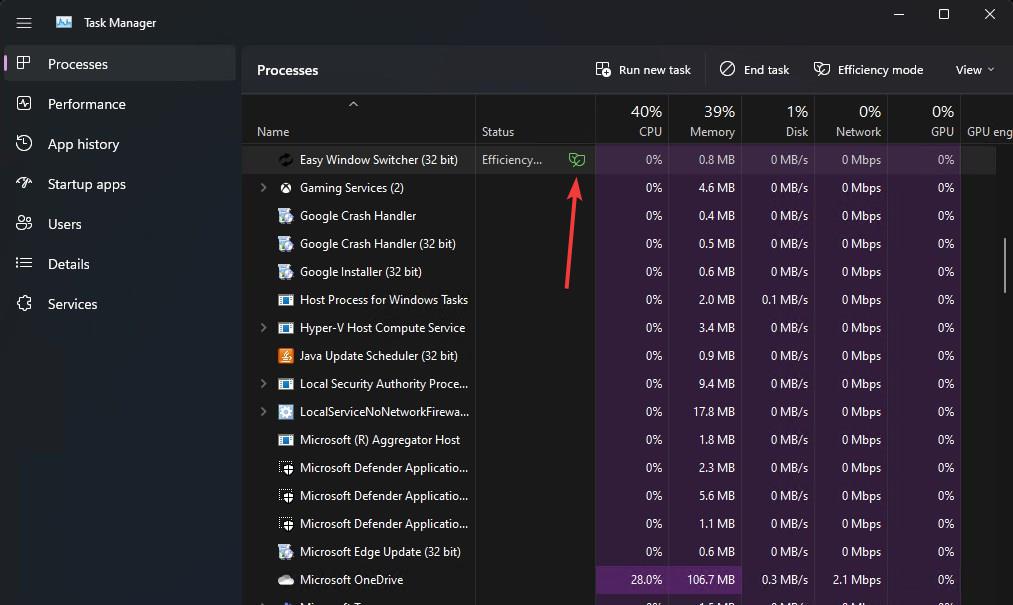Click the green efficiency leaf icon
The height and width of the screenshot is (605, 1013).
tap(576, 160)
